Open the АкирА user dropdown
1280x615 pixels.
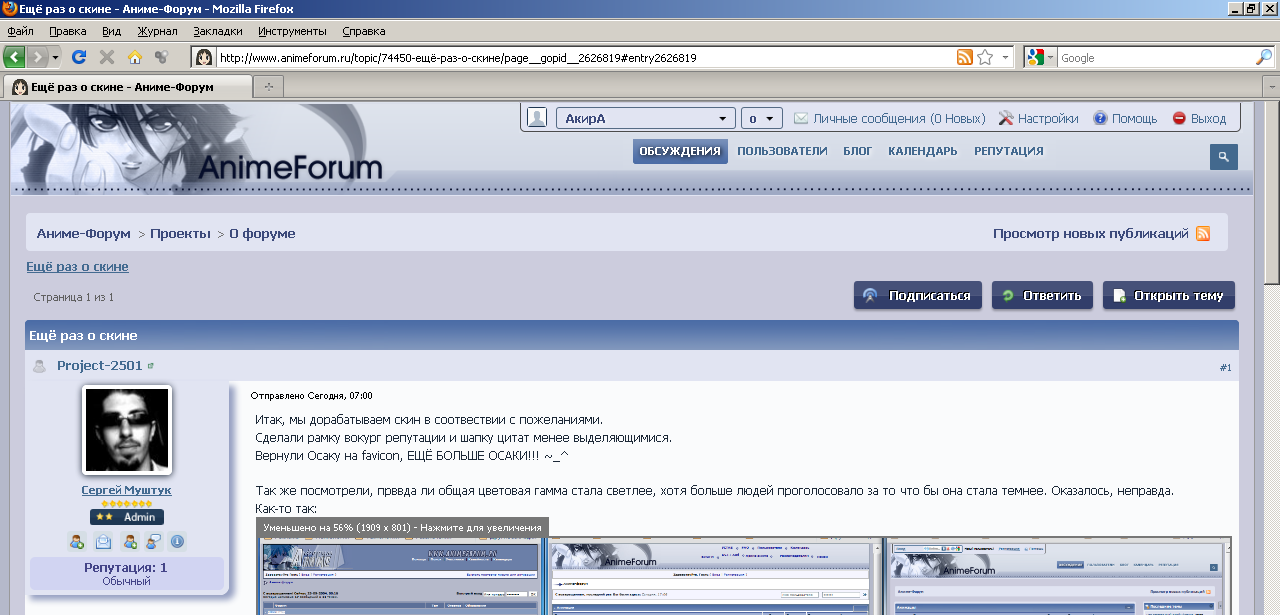[x=645, y=118]
